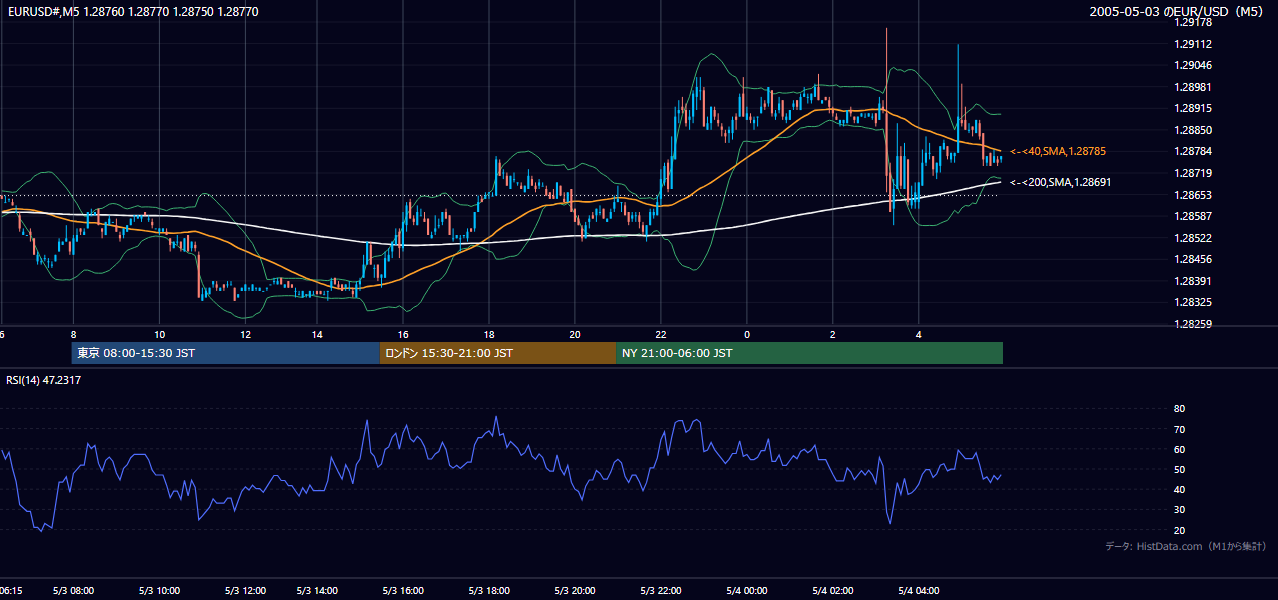Image resolution: width=1278 pixels, height=600 pixels.
Task: Click price level 1.29178 on the axis
Action: [x=1192, y=22]
